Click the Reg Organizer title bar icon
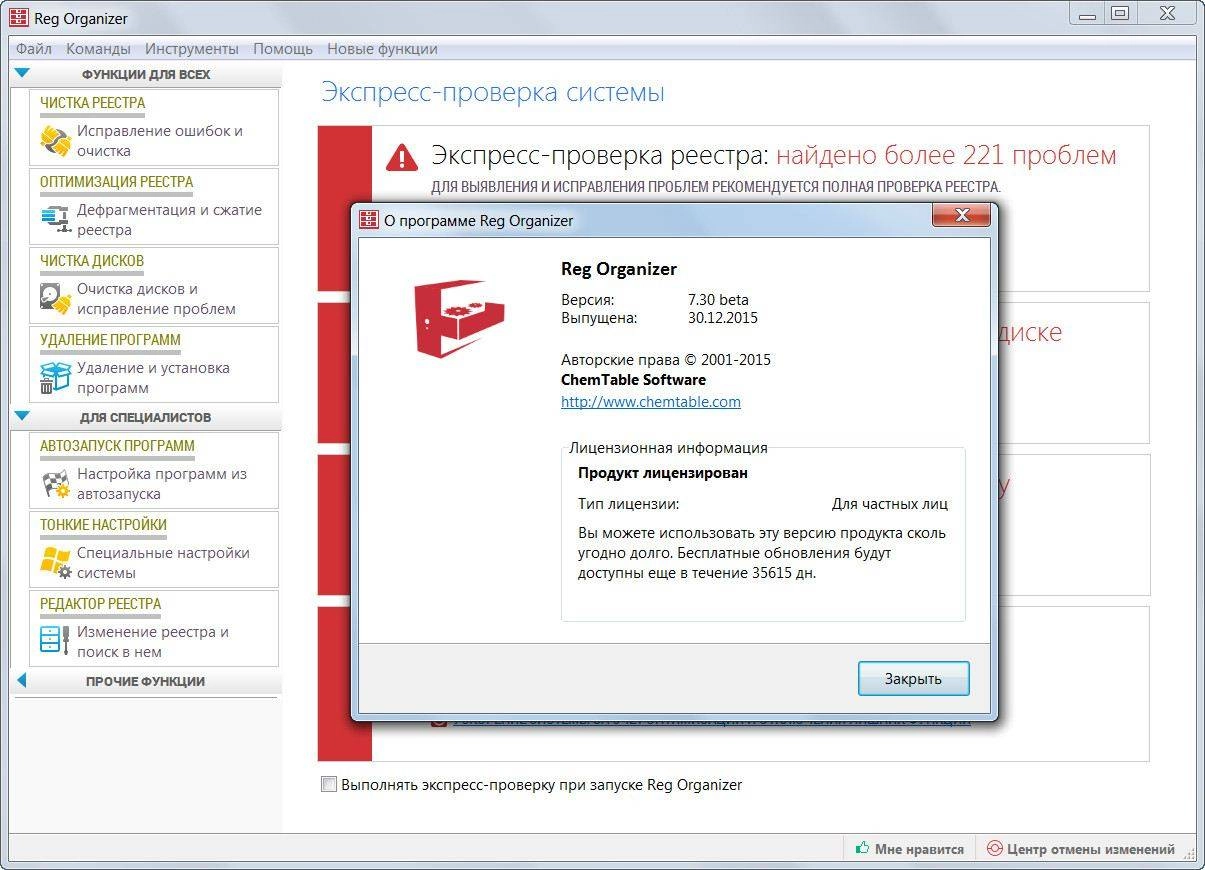Image resolution: width=1205 pixels, height=870 pixels. point(18,18)
